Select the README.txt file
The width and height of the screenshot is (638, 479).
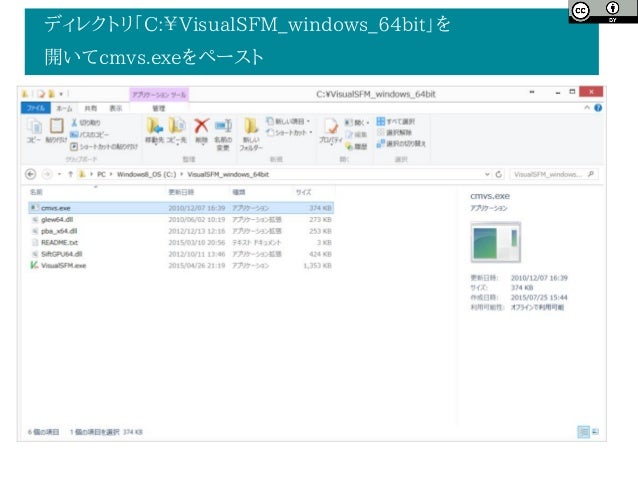point(59,243)
